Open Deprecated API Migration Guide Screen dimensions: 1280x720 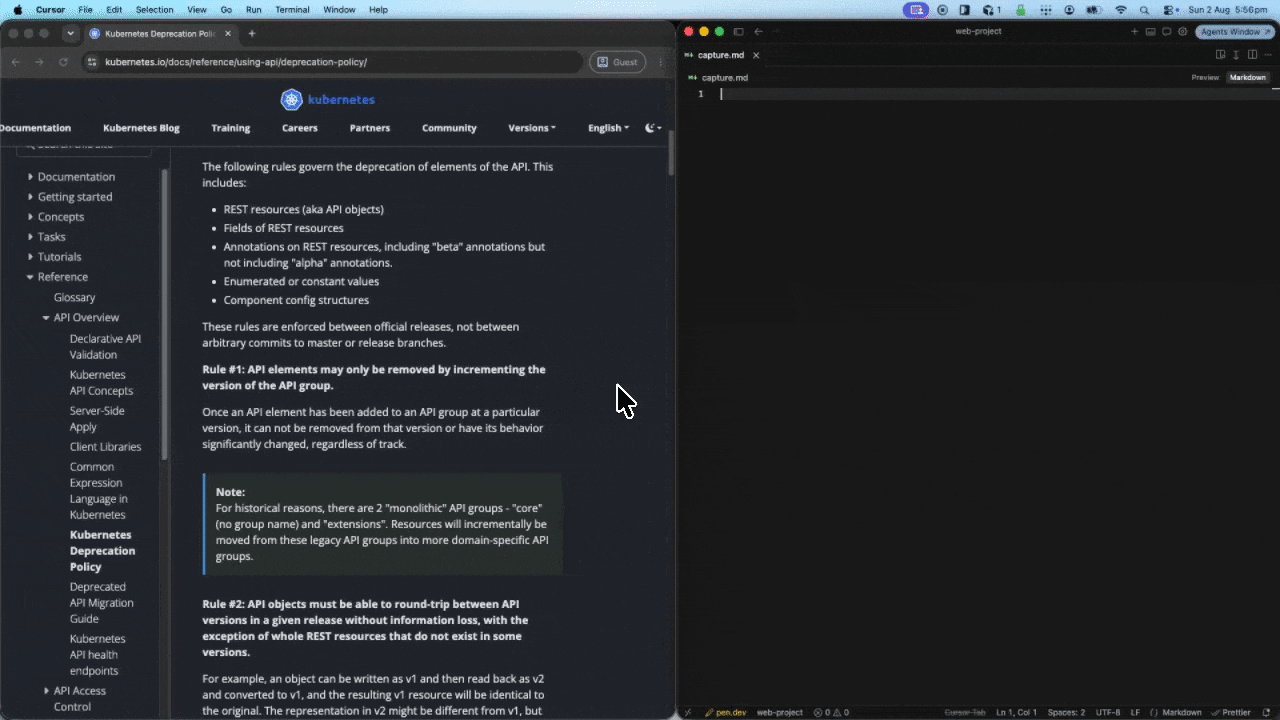click(x=101, y=602)
